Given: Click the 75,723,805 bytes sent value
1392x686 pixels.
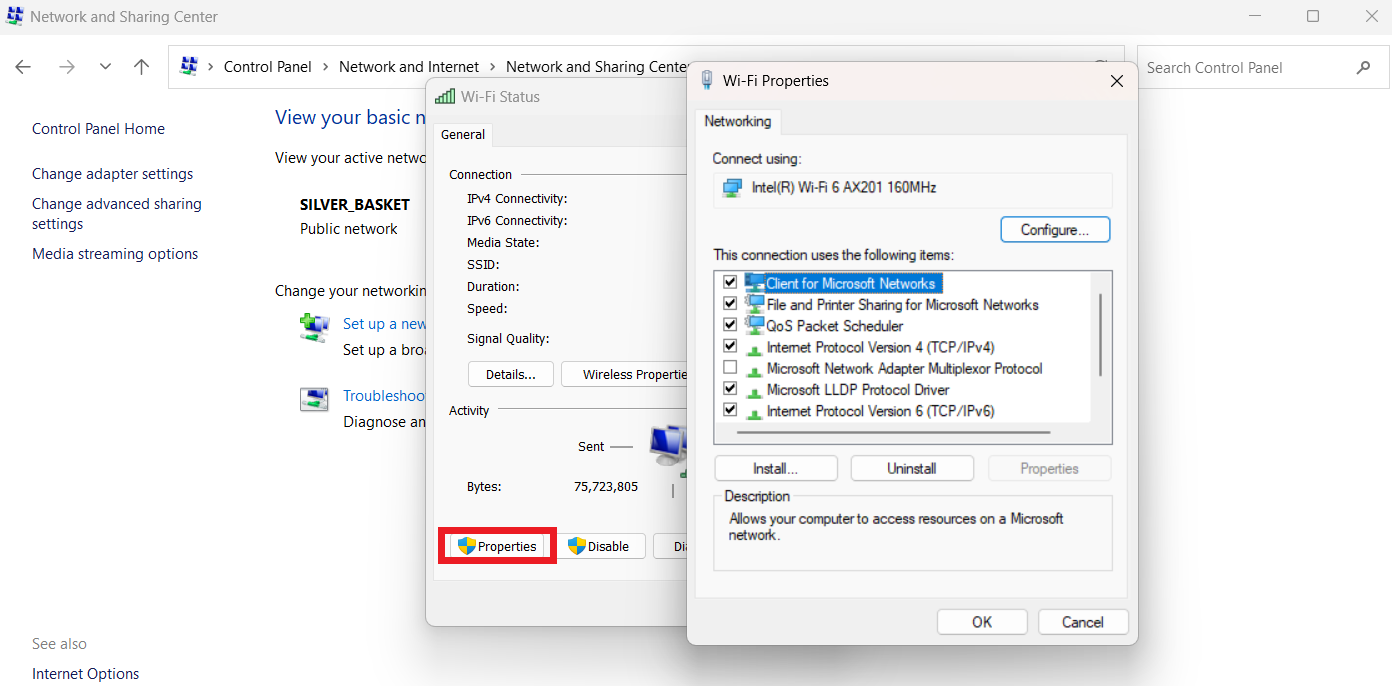Looking at the screenshot, I should click(x=606, y=487).
